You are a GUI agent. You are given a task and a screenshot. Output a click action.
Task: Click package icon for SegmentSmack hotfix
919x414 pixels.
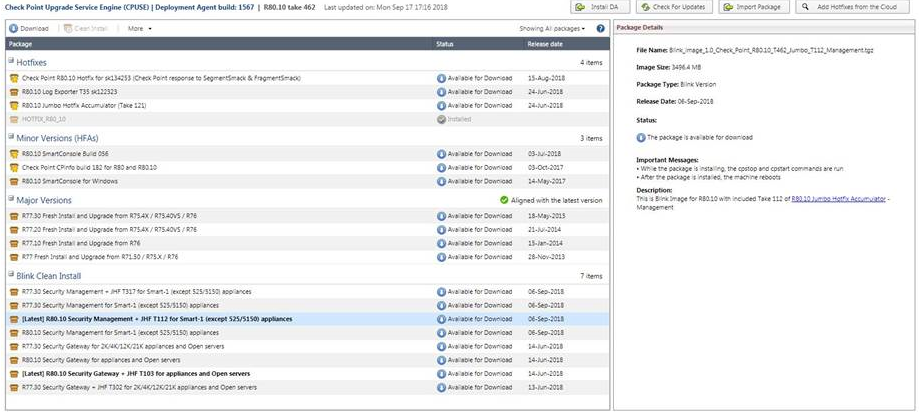click(14, 78)
